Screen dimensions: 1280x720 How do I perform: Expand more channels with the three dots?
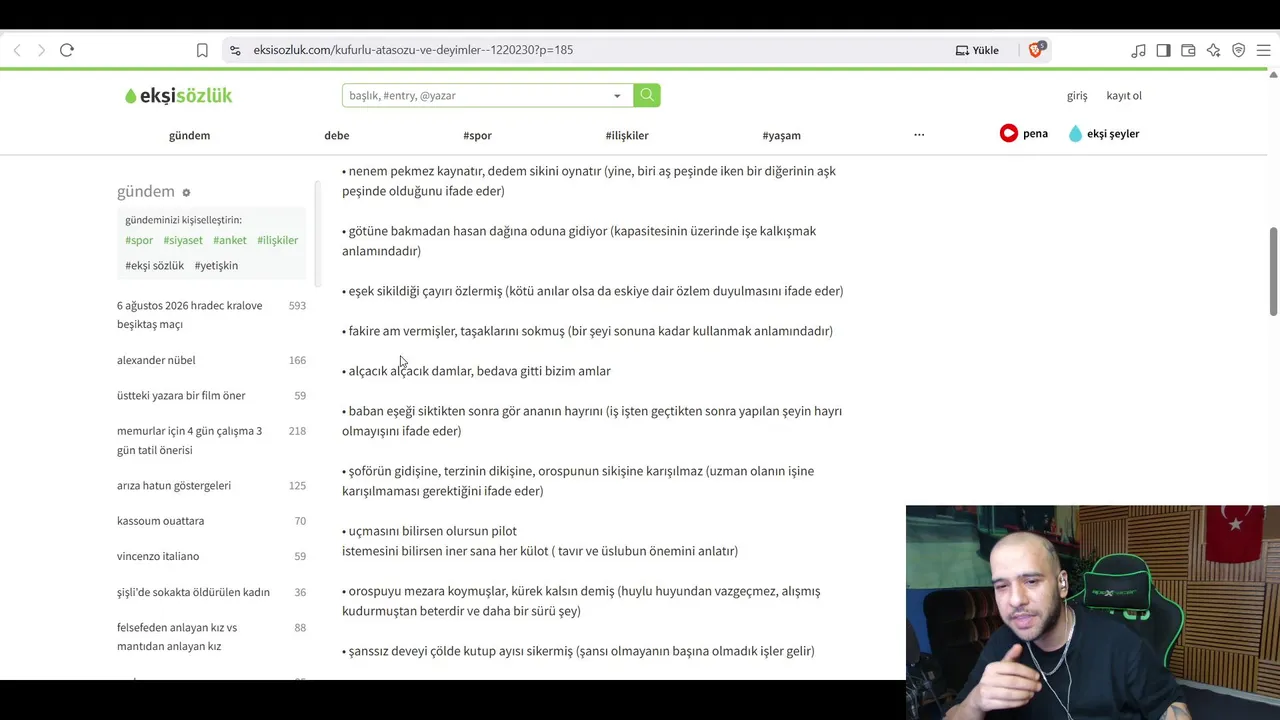coord(919,135)
